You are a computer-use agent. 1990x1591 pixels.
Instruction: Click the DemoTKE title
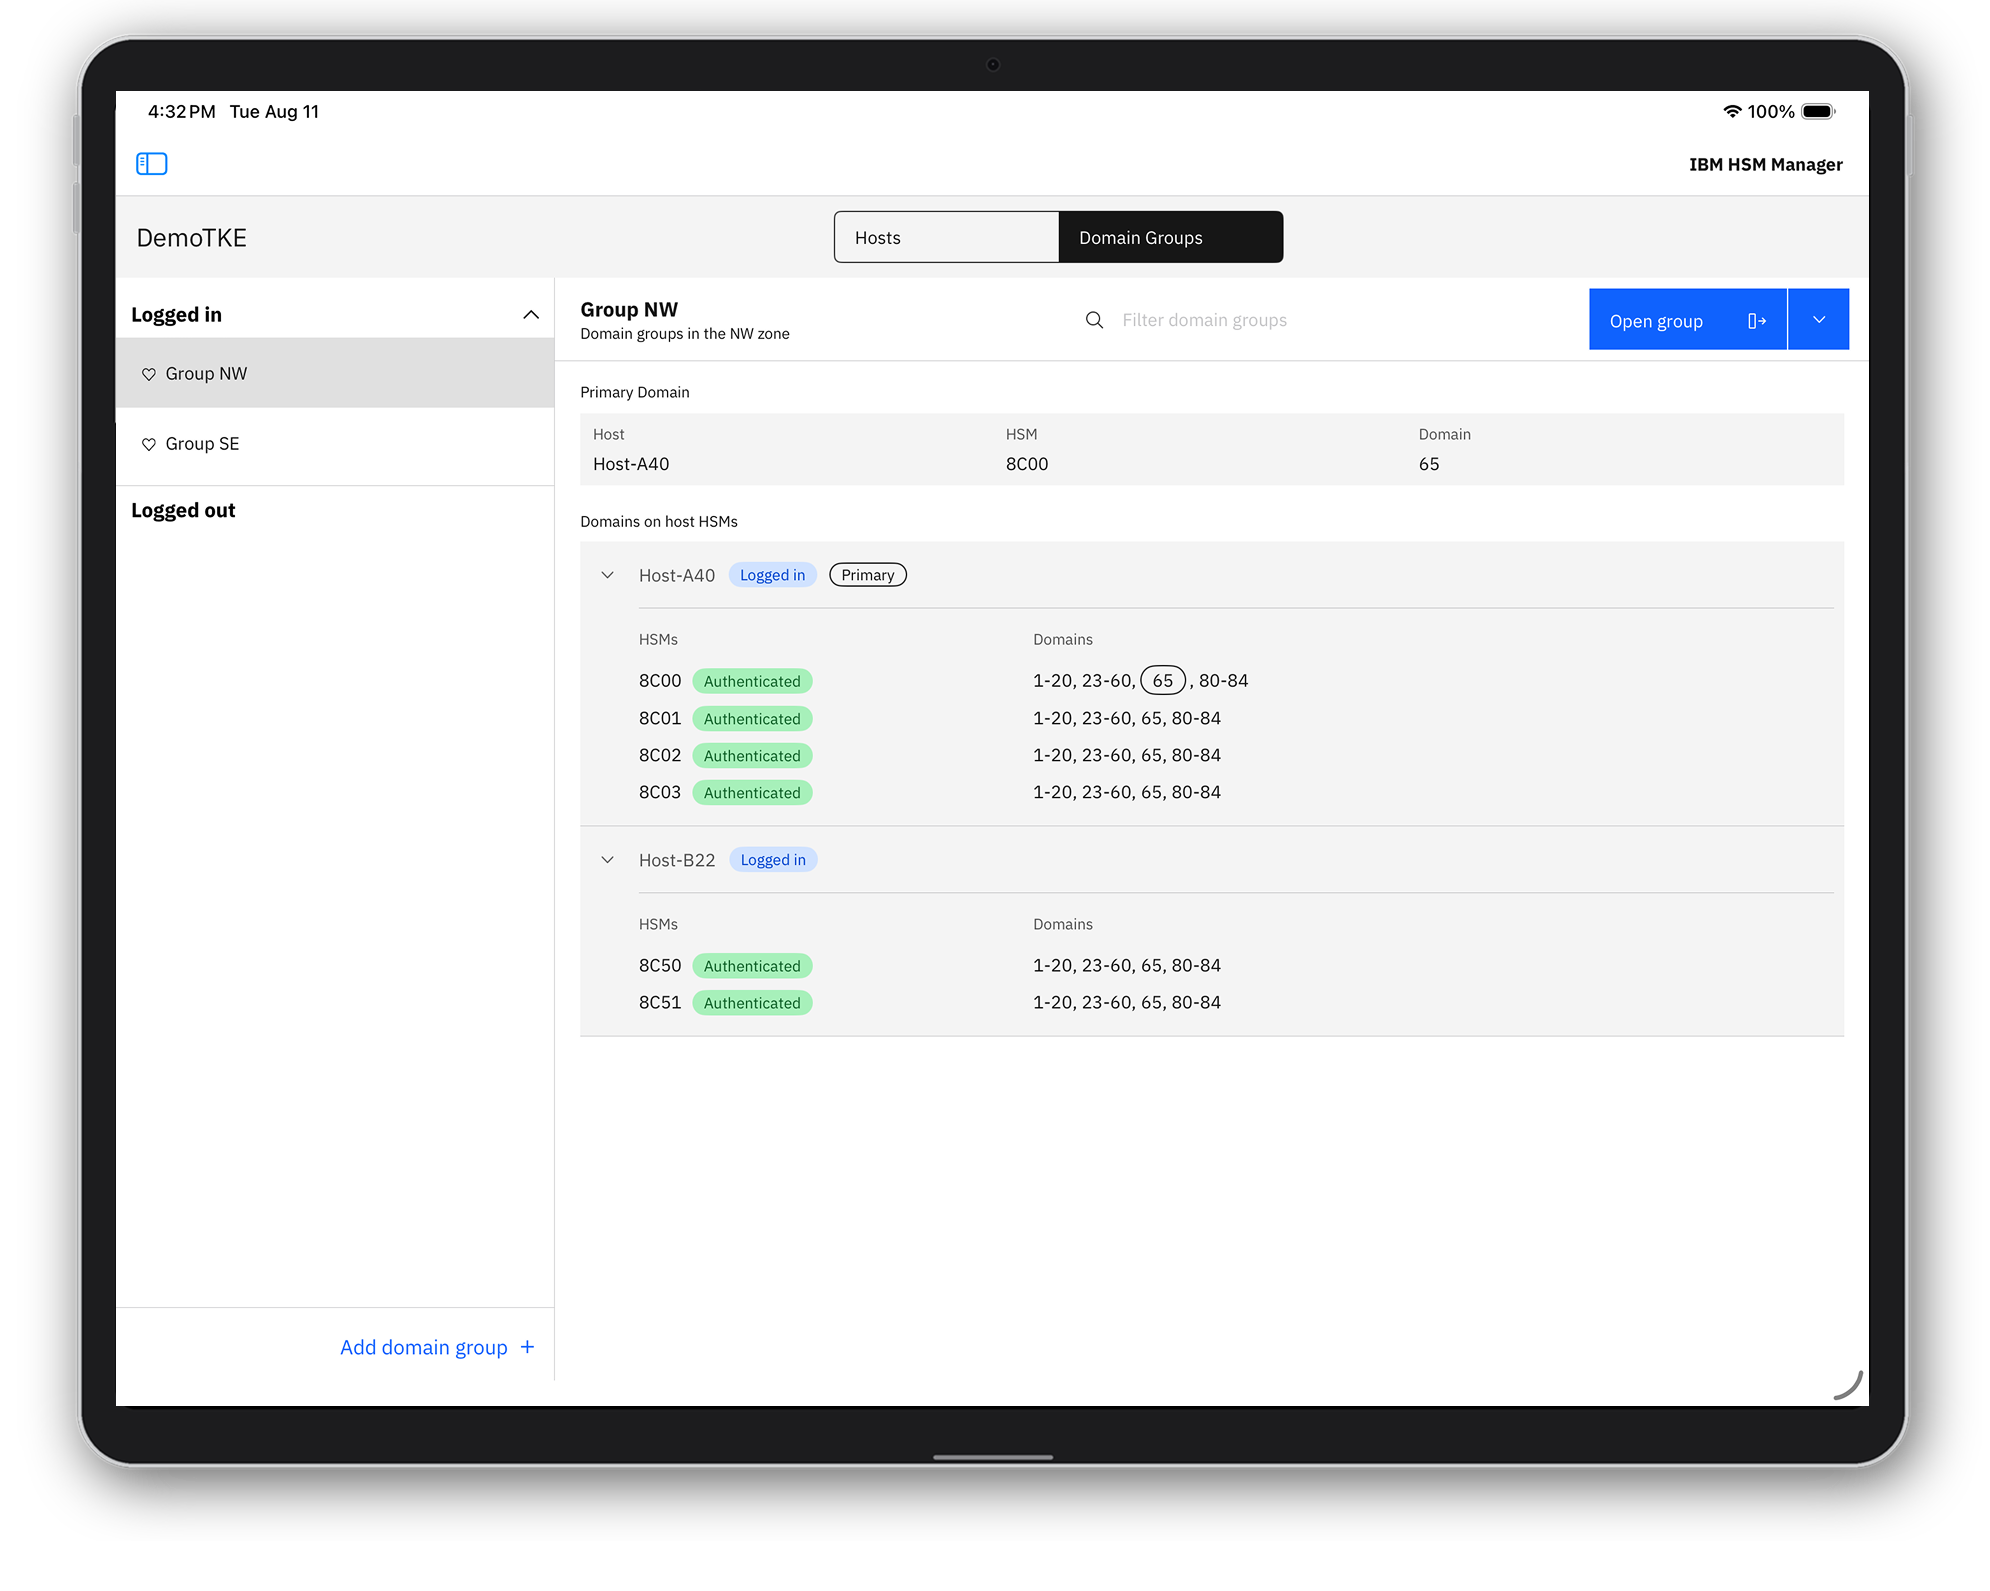(x=192, y=238)
